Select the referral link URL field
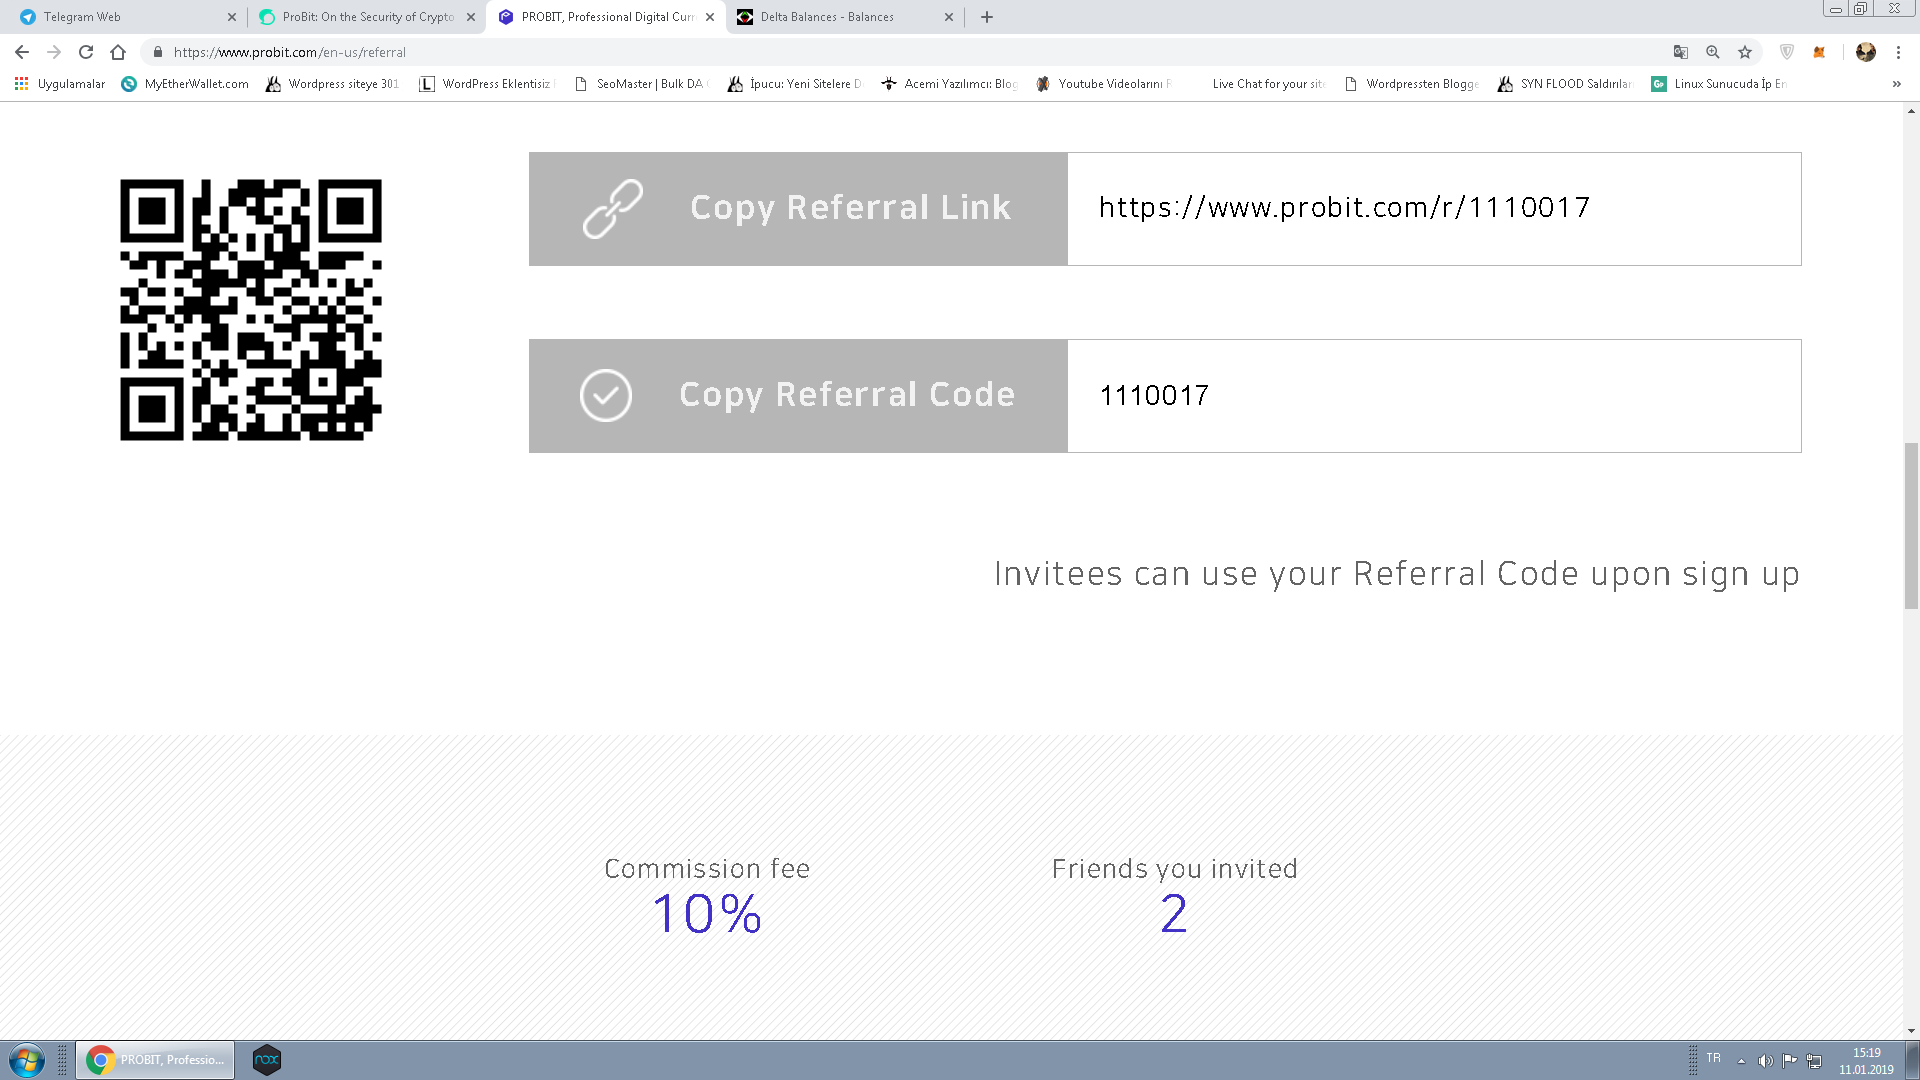Viewport: 1920px width, 1080px height. (1434, 209)
